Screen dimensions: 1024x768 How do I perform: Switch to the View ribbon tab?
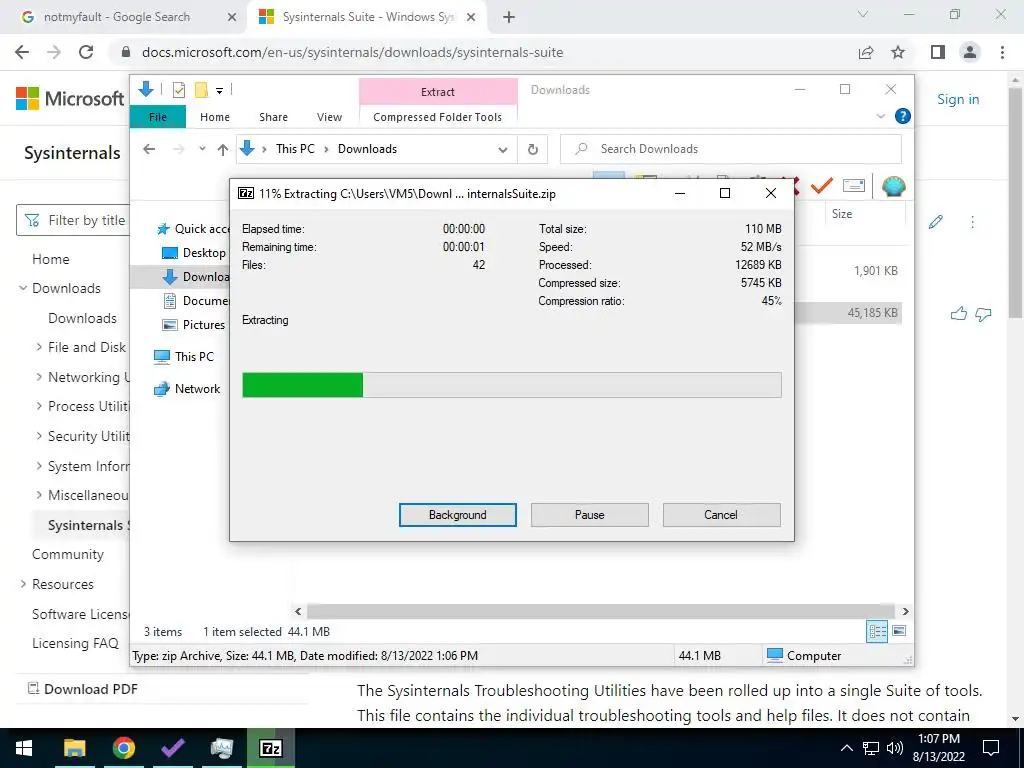(x=329, y=117)
